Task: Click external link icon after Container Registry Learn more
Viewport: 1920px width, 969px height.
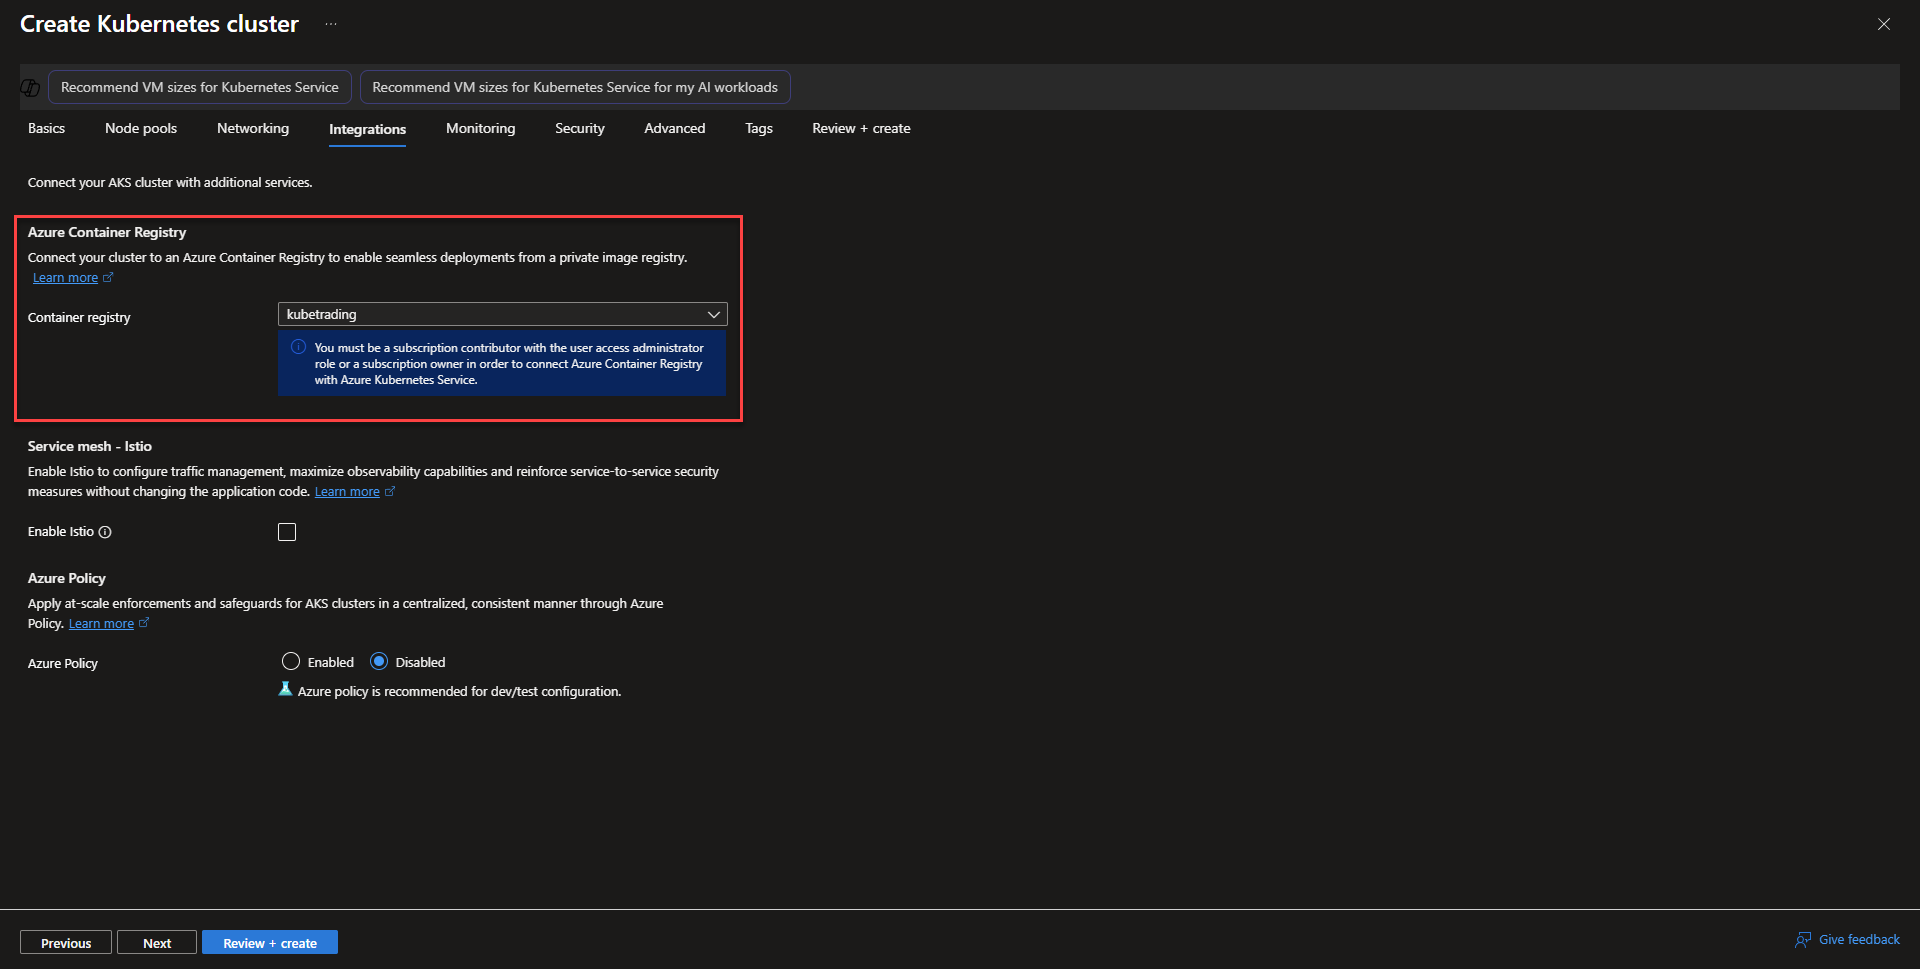Action: pos(109,278)
